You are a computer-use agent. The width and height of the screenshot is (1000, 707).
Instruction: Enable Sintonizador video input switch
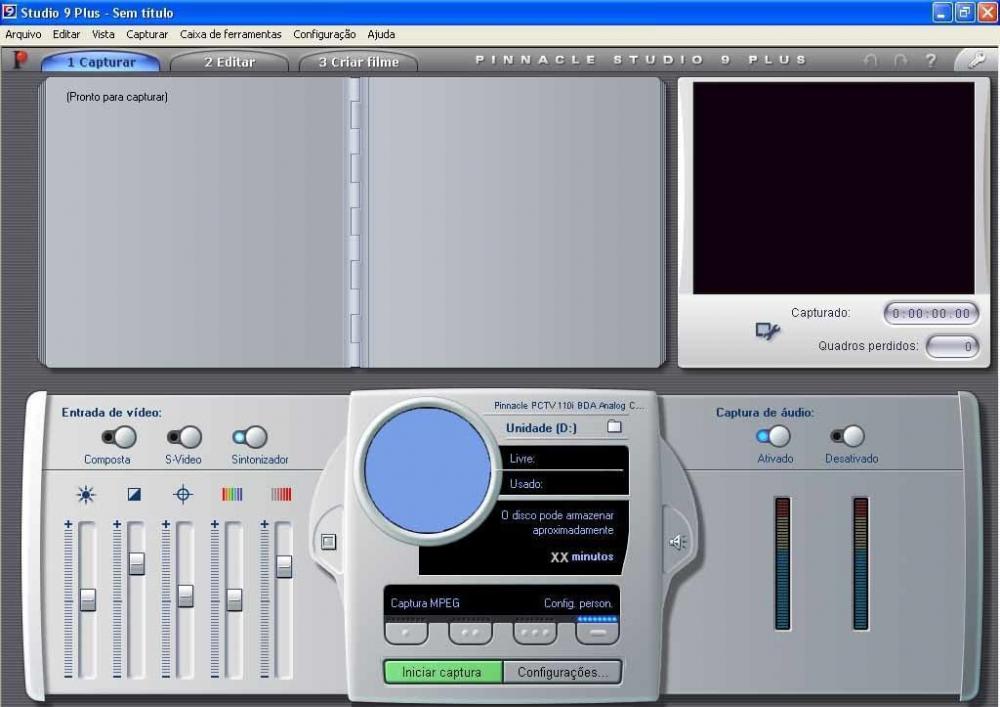(250, 437)
